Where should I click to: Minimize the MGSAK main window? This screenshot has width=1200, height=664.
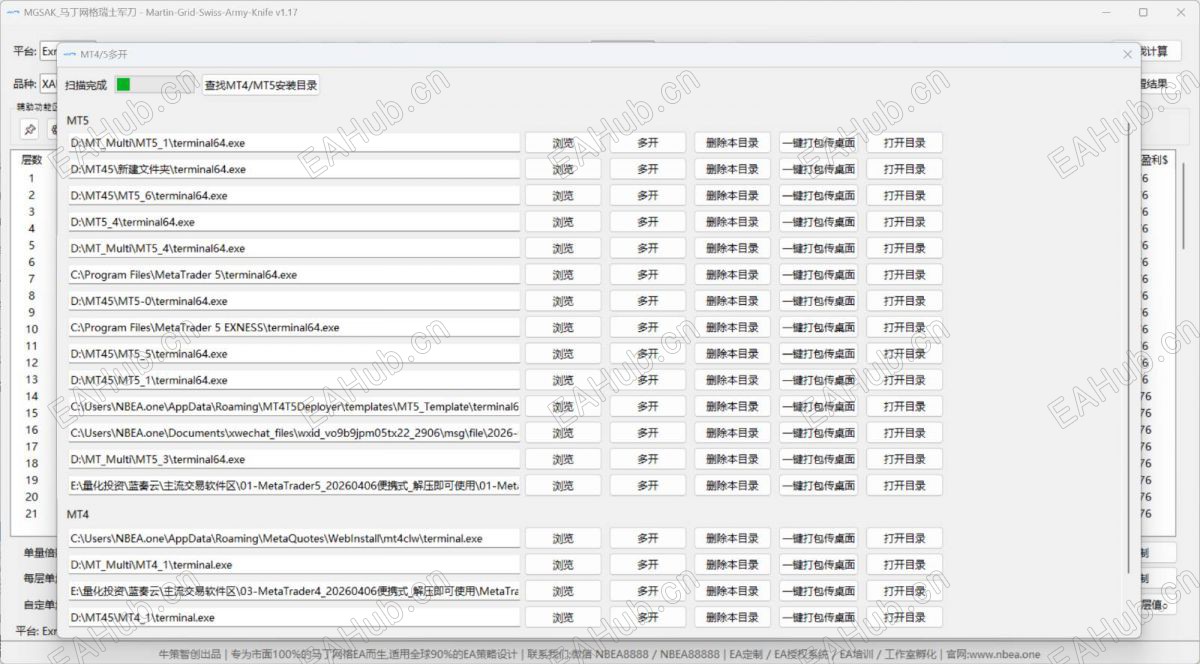pyautogui.click(x=1108, y=12)
